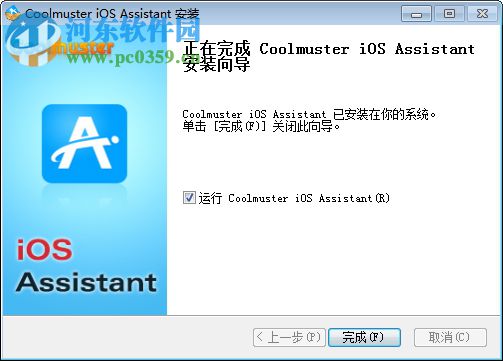This screenshot has width=503, height=361.
Task: Click the text 单击 [完成(F)] 关闭此向导
Action: [x=262, y=127]
